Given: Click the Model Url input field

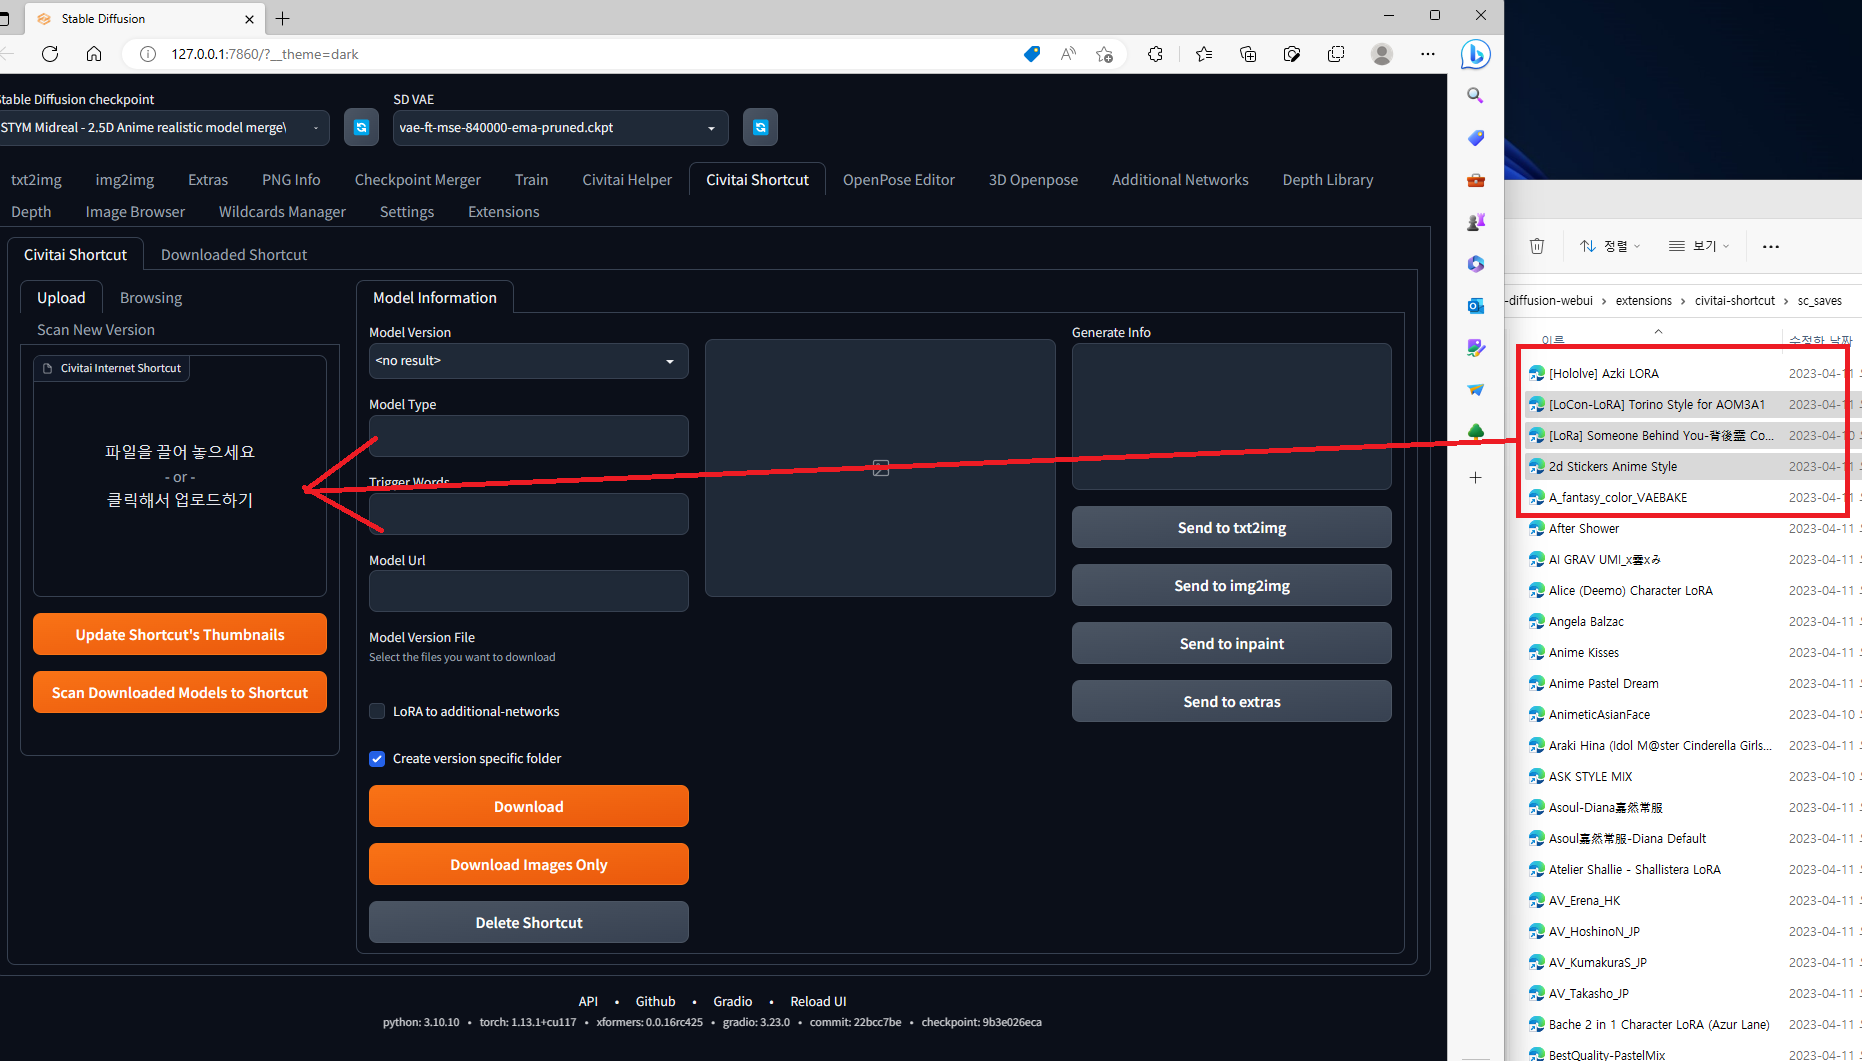Looking at the screenshot, I should tap(528, 591).
